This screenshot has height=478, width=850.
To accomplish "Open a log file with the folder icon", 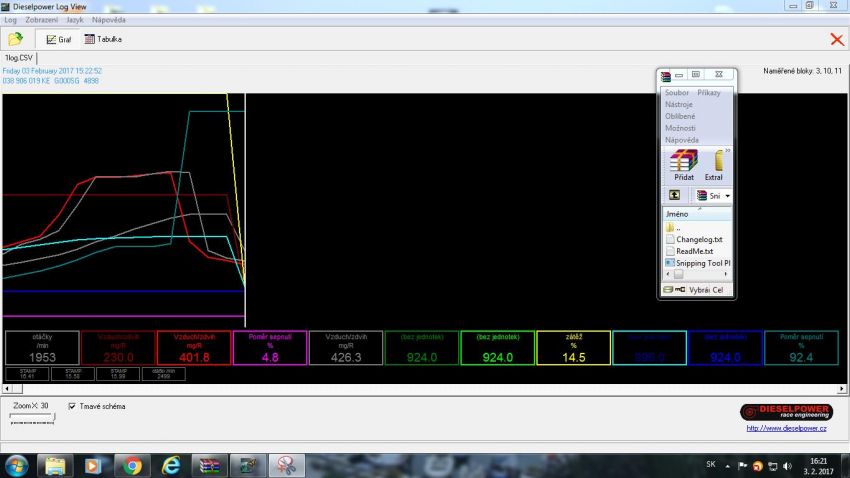I will coord(15,39).
